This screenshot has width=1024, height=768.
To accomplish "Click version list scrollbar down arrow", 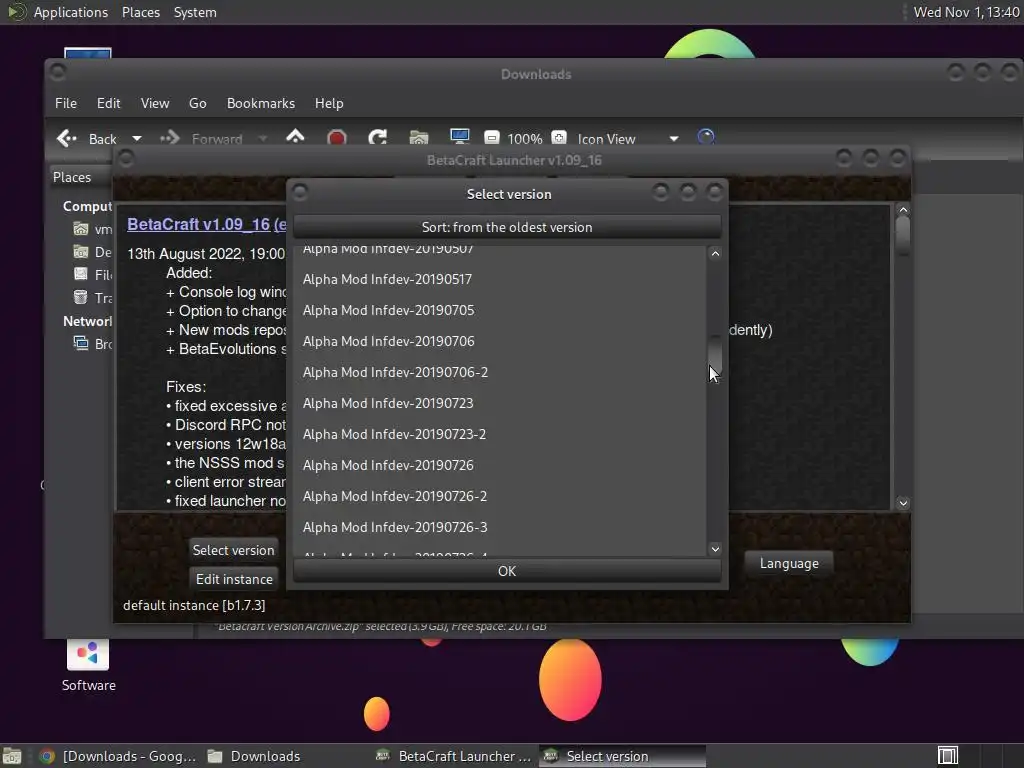I will (x=715, y=549).
